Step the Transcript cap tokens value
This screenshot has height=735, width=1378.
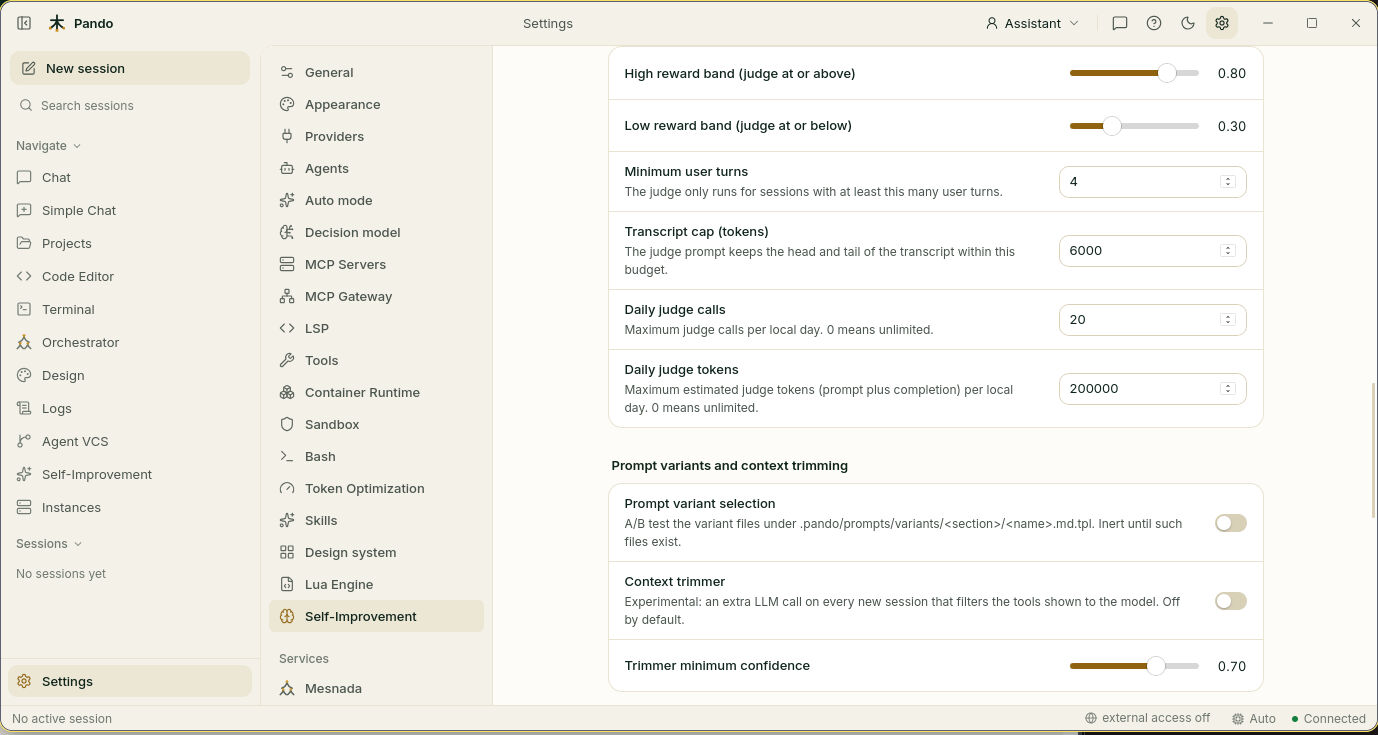point(1228,251)
